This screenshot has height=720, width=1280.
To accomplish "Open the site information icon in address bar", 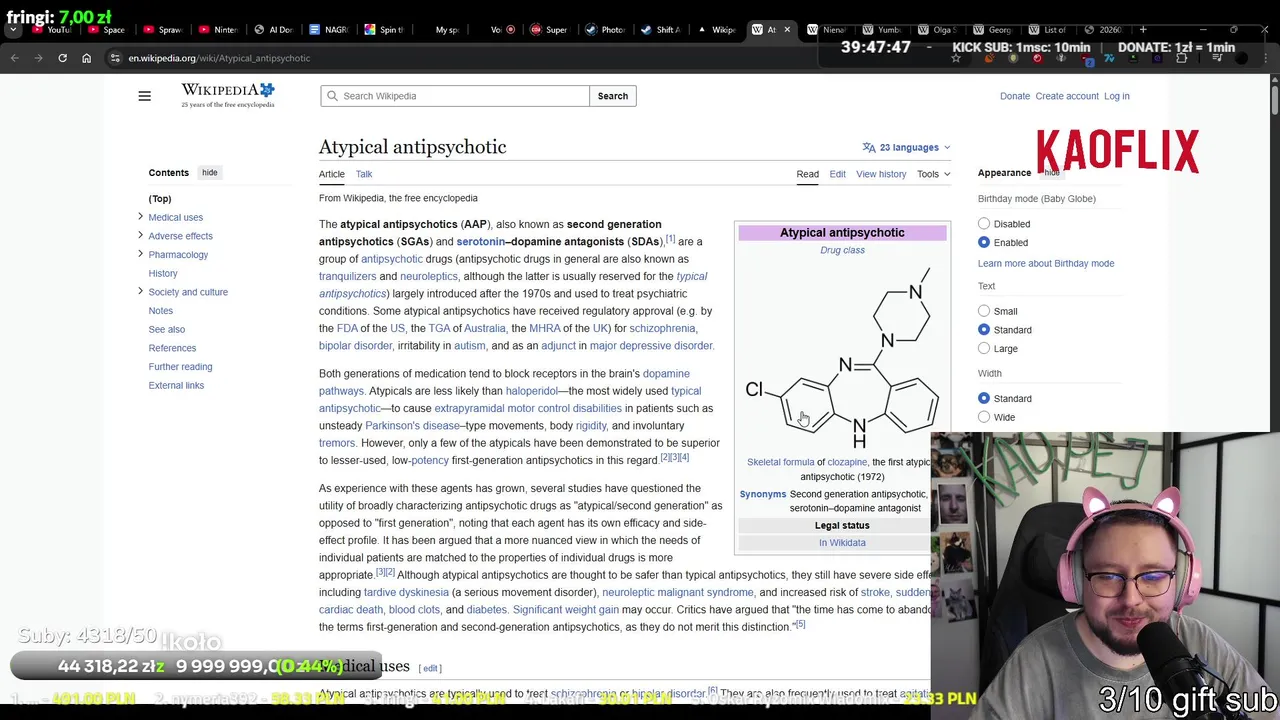I will pyautogui.click(x=115, y=58).
